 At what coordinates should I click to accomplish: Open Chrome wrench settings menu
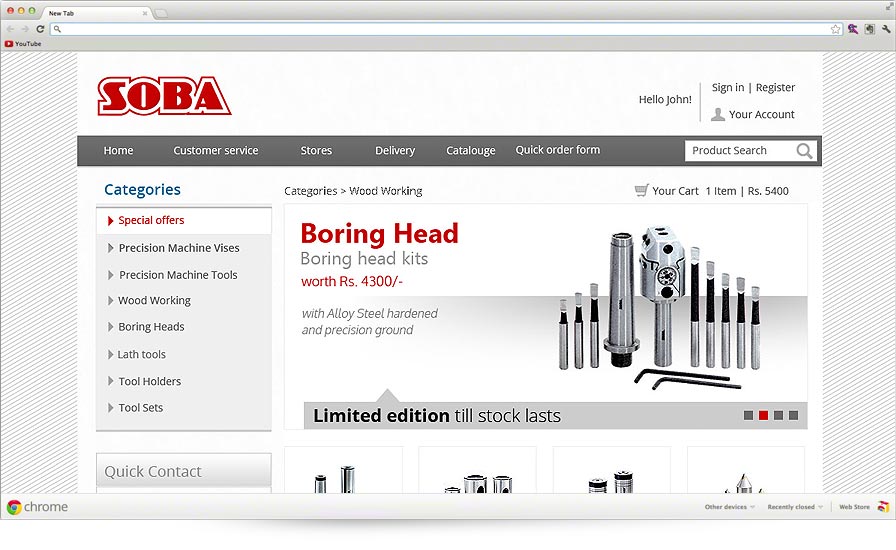point(886,29)
